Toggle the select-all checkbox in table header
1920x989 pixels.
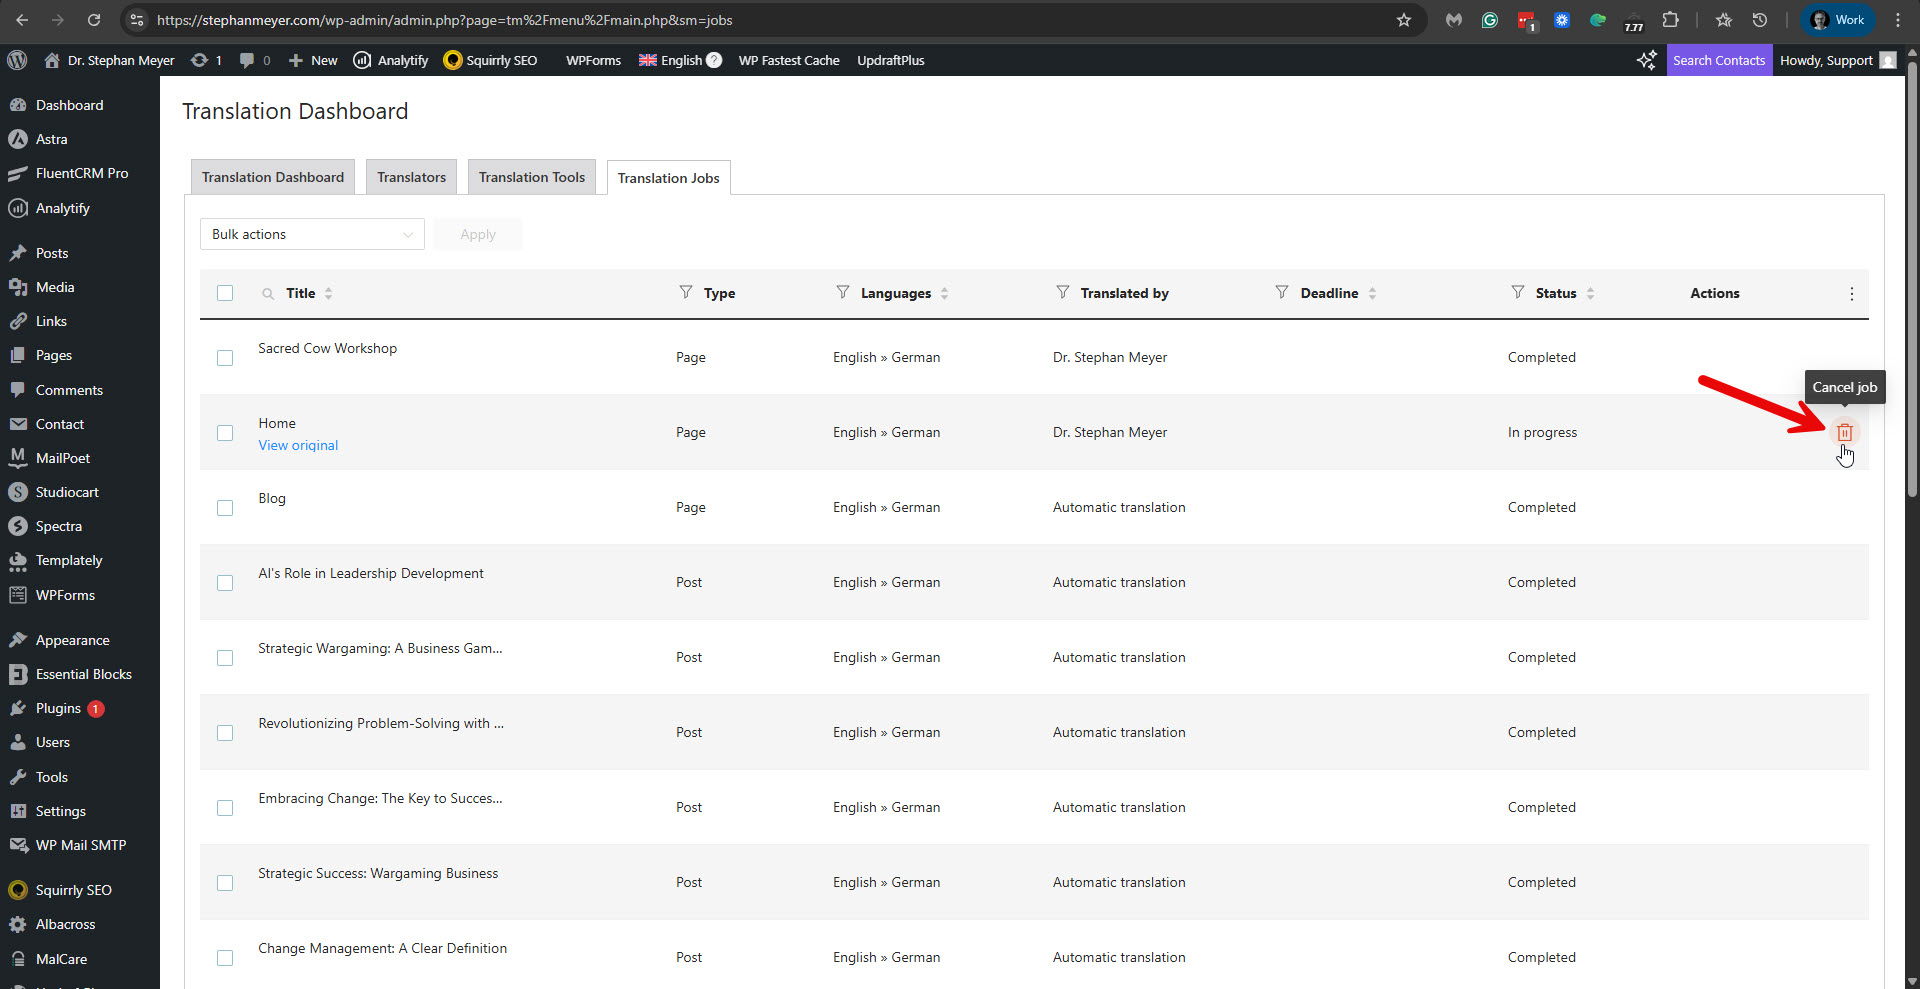(x=225, y=293)
